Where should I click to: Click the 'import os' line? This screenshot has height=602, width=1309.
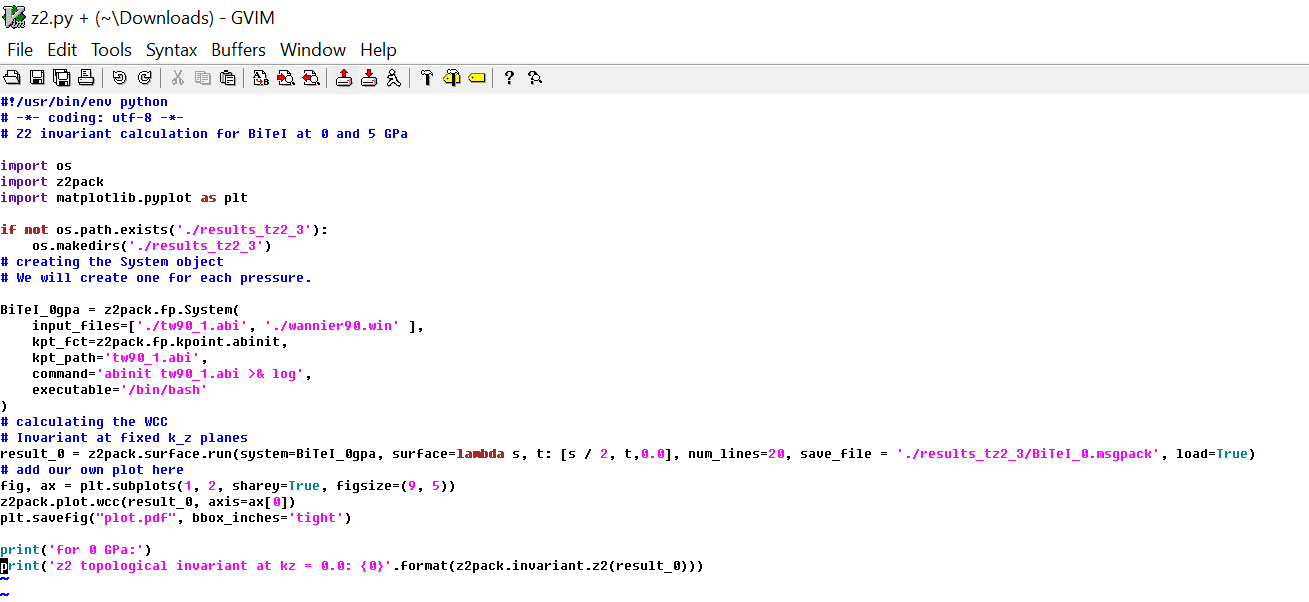click(x=36, y=166)
